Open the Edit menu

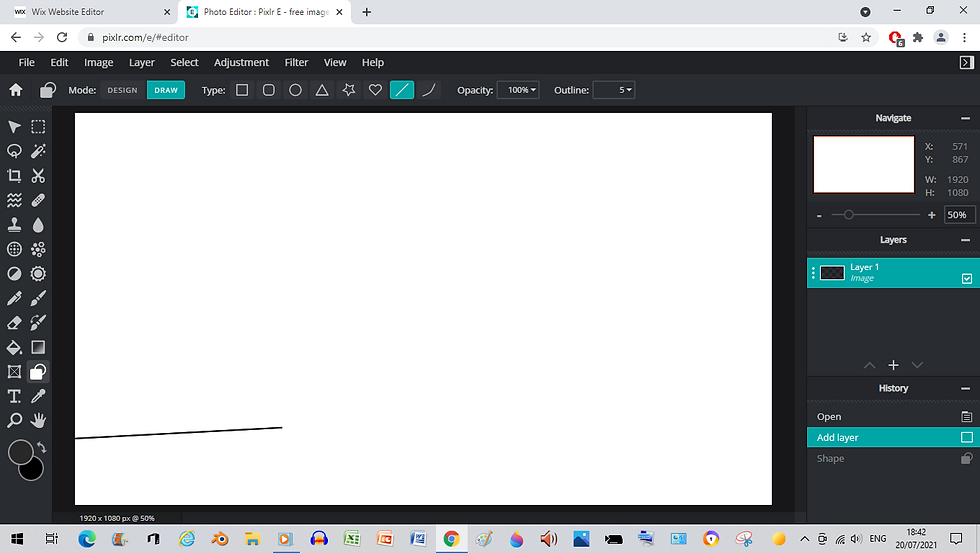click(59, 62)
